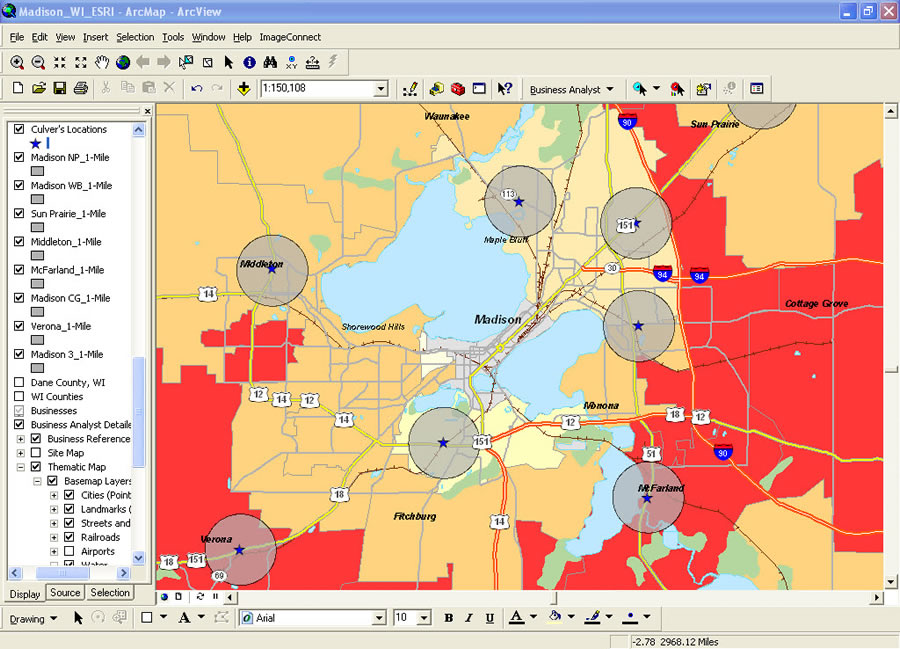Launch the Editor toolbar pencil icon
The height and width of the screenshot is (649, 900).
tap(409, 89)
